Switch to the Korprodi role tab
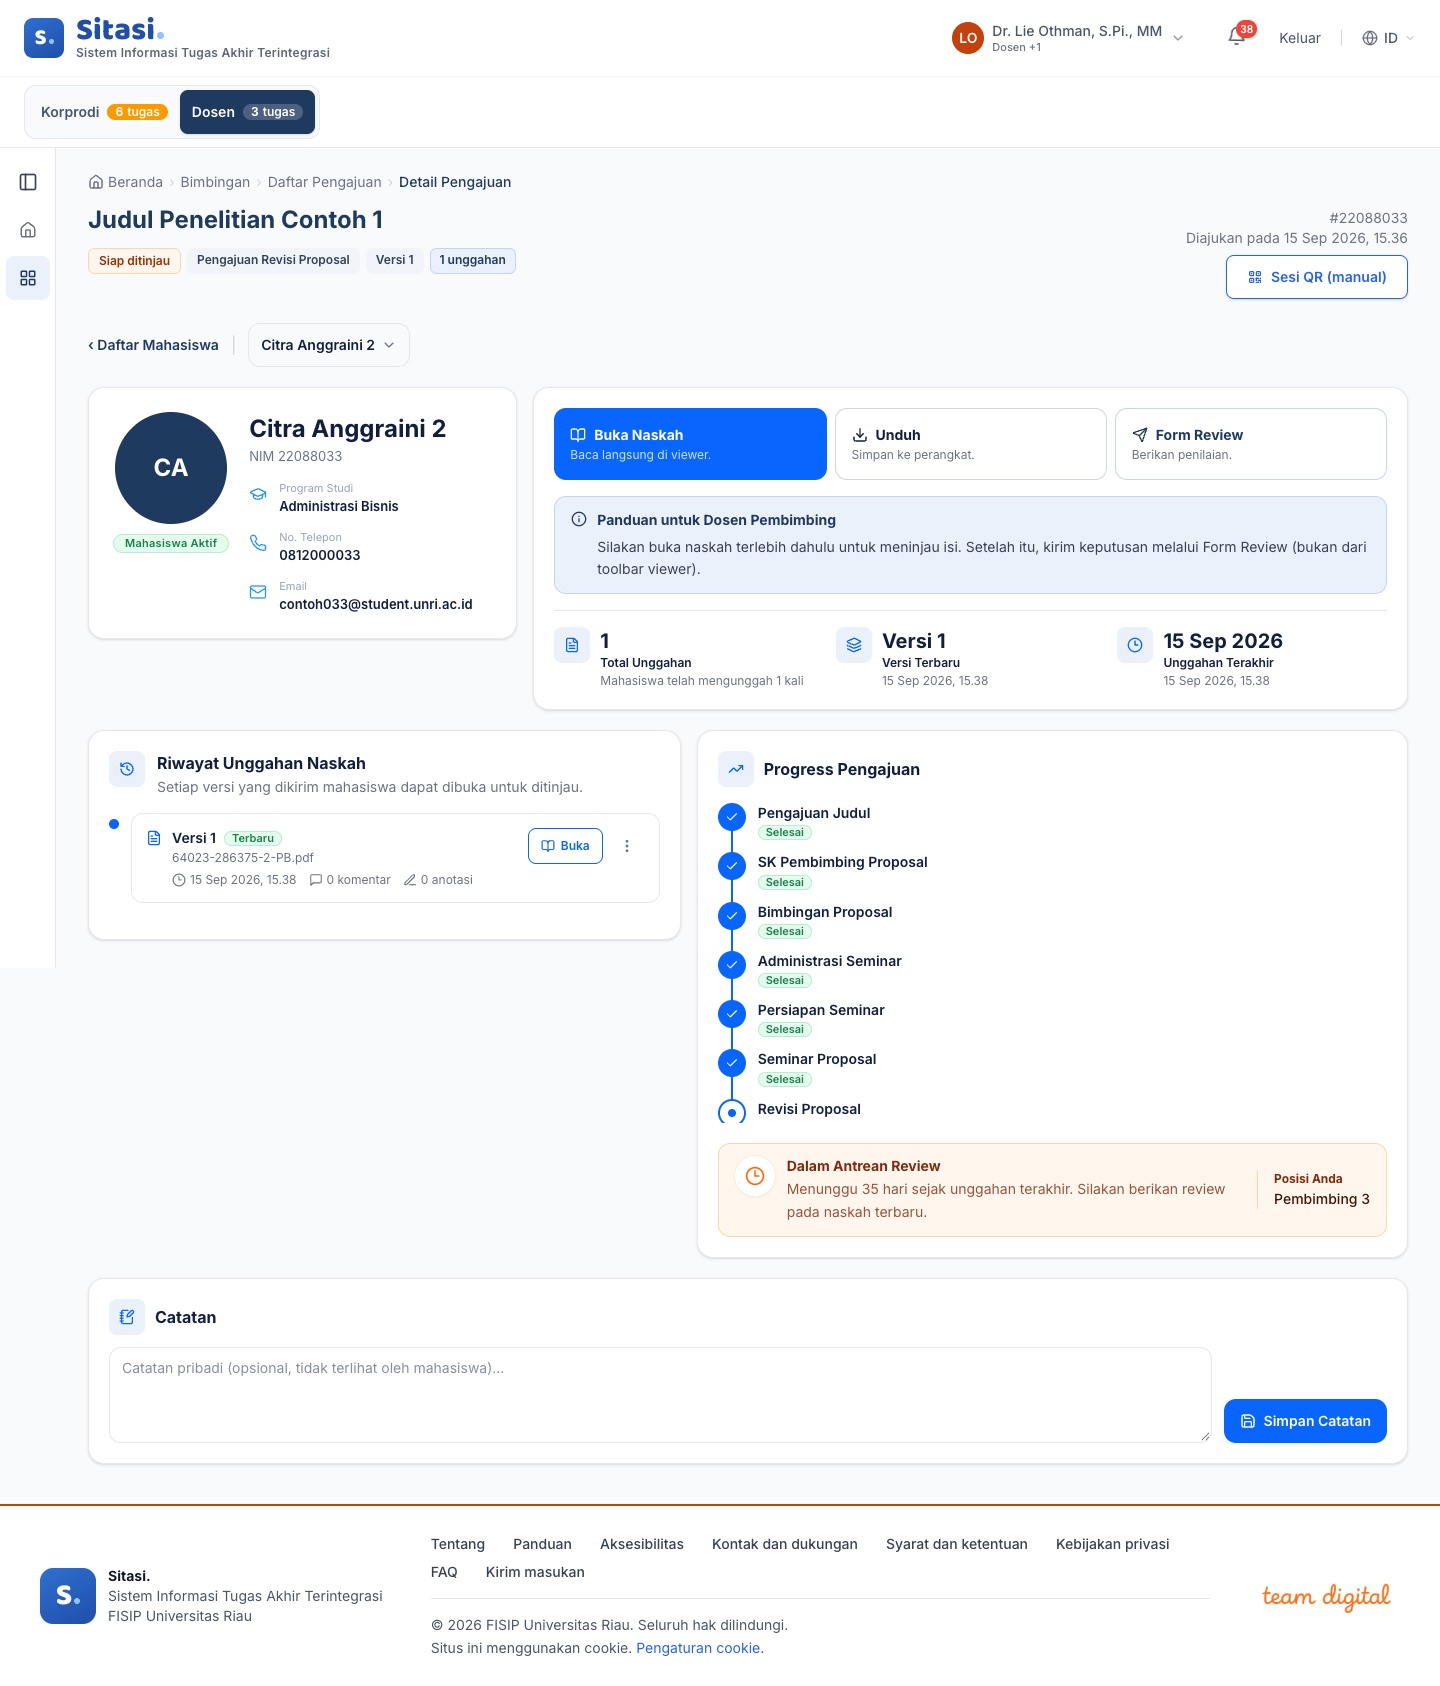The image size is (1440, 1686). click(104, 112)
